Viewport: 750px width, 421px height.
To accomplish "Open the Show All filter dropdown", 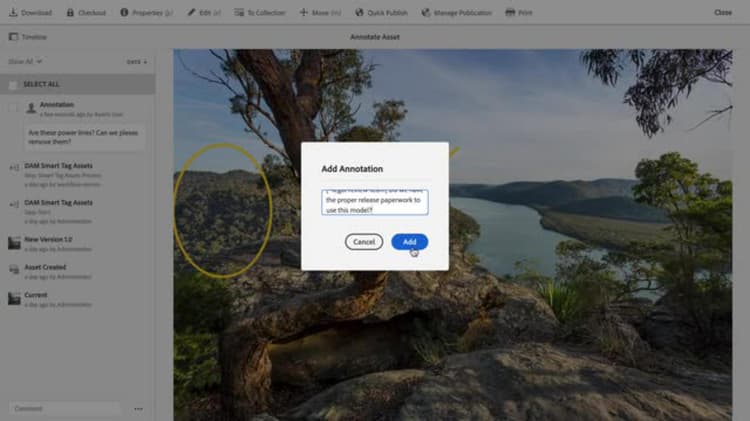I will coord(25,61).
